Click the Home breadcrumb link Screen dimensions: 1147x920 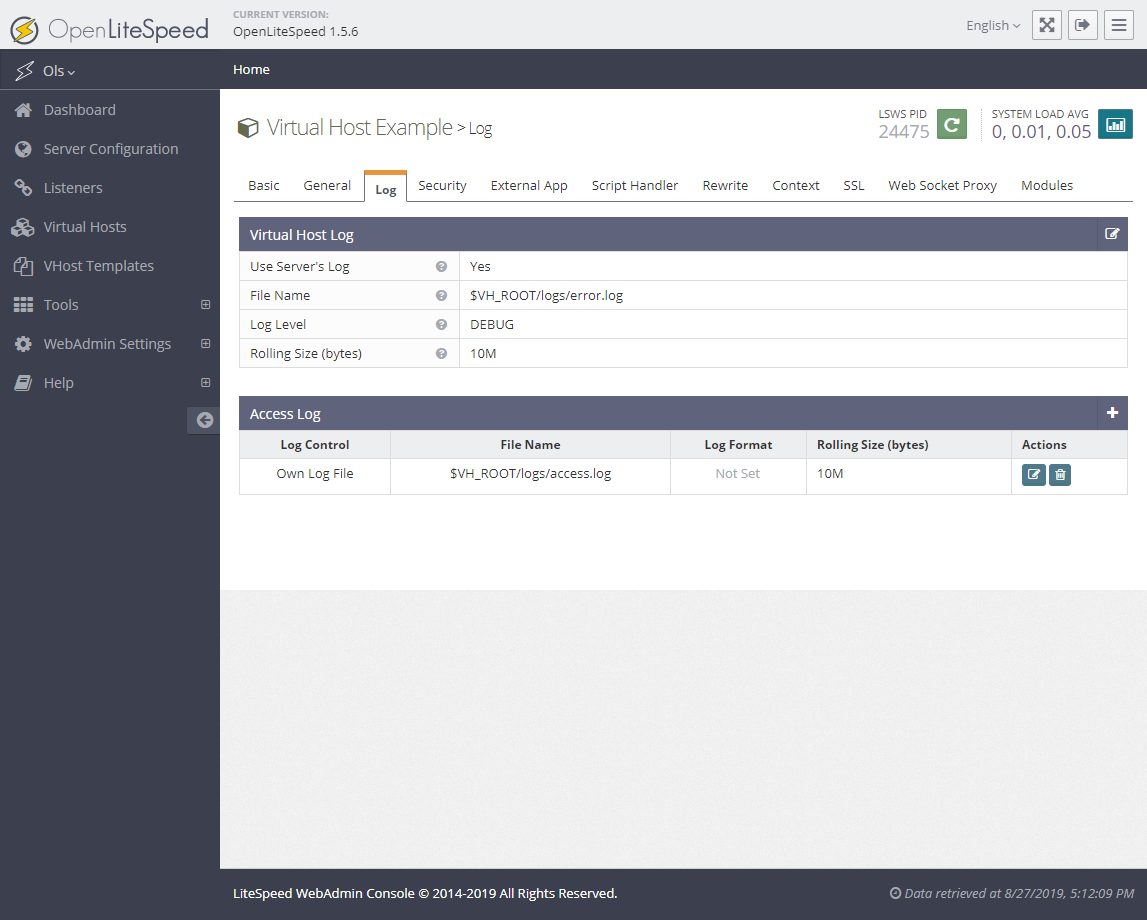coord(251,69)
